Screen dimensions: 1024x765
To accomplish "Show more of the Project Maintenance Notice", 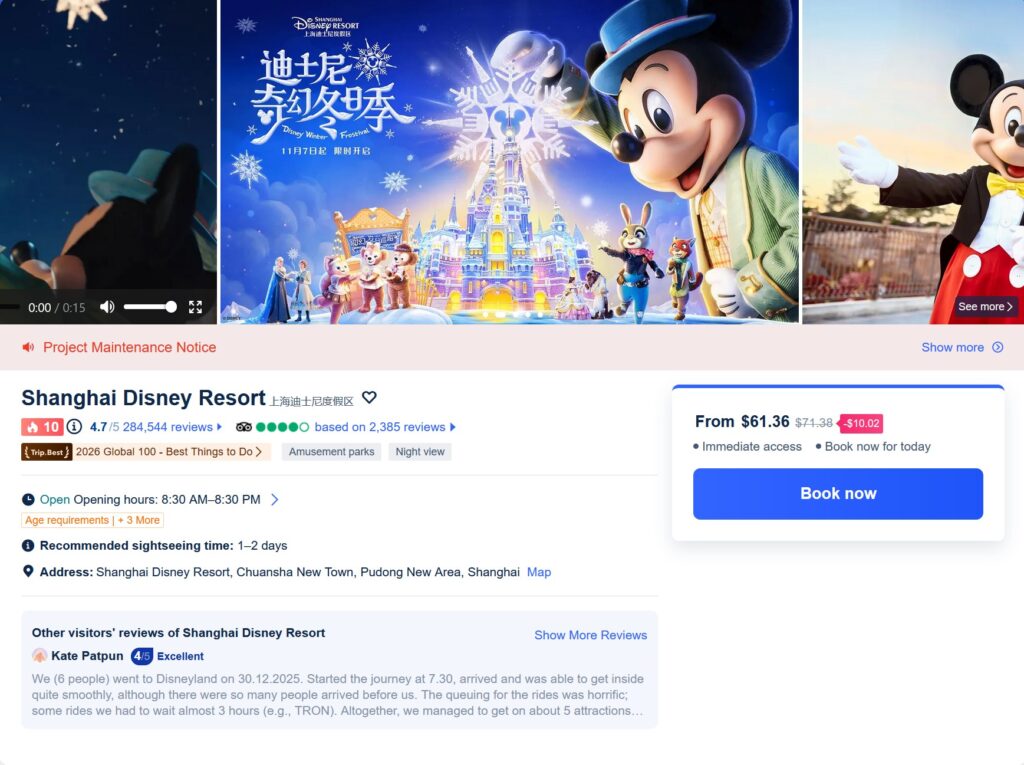I will 962,348.
